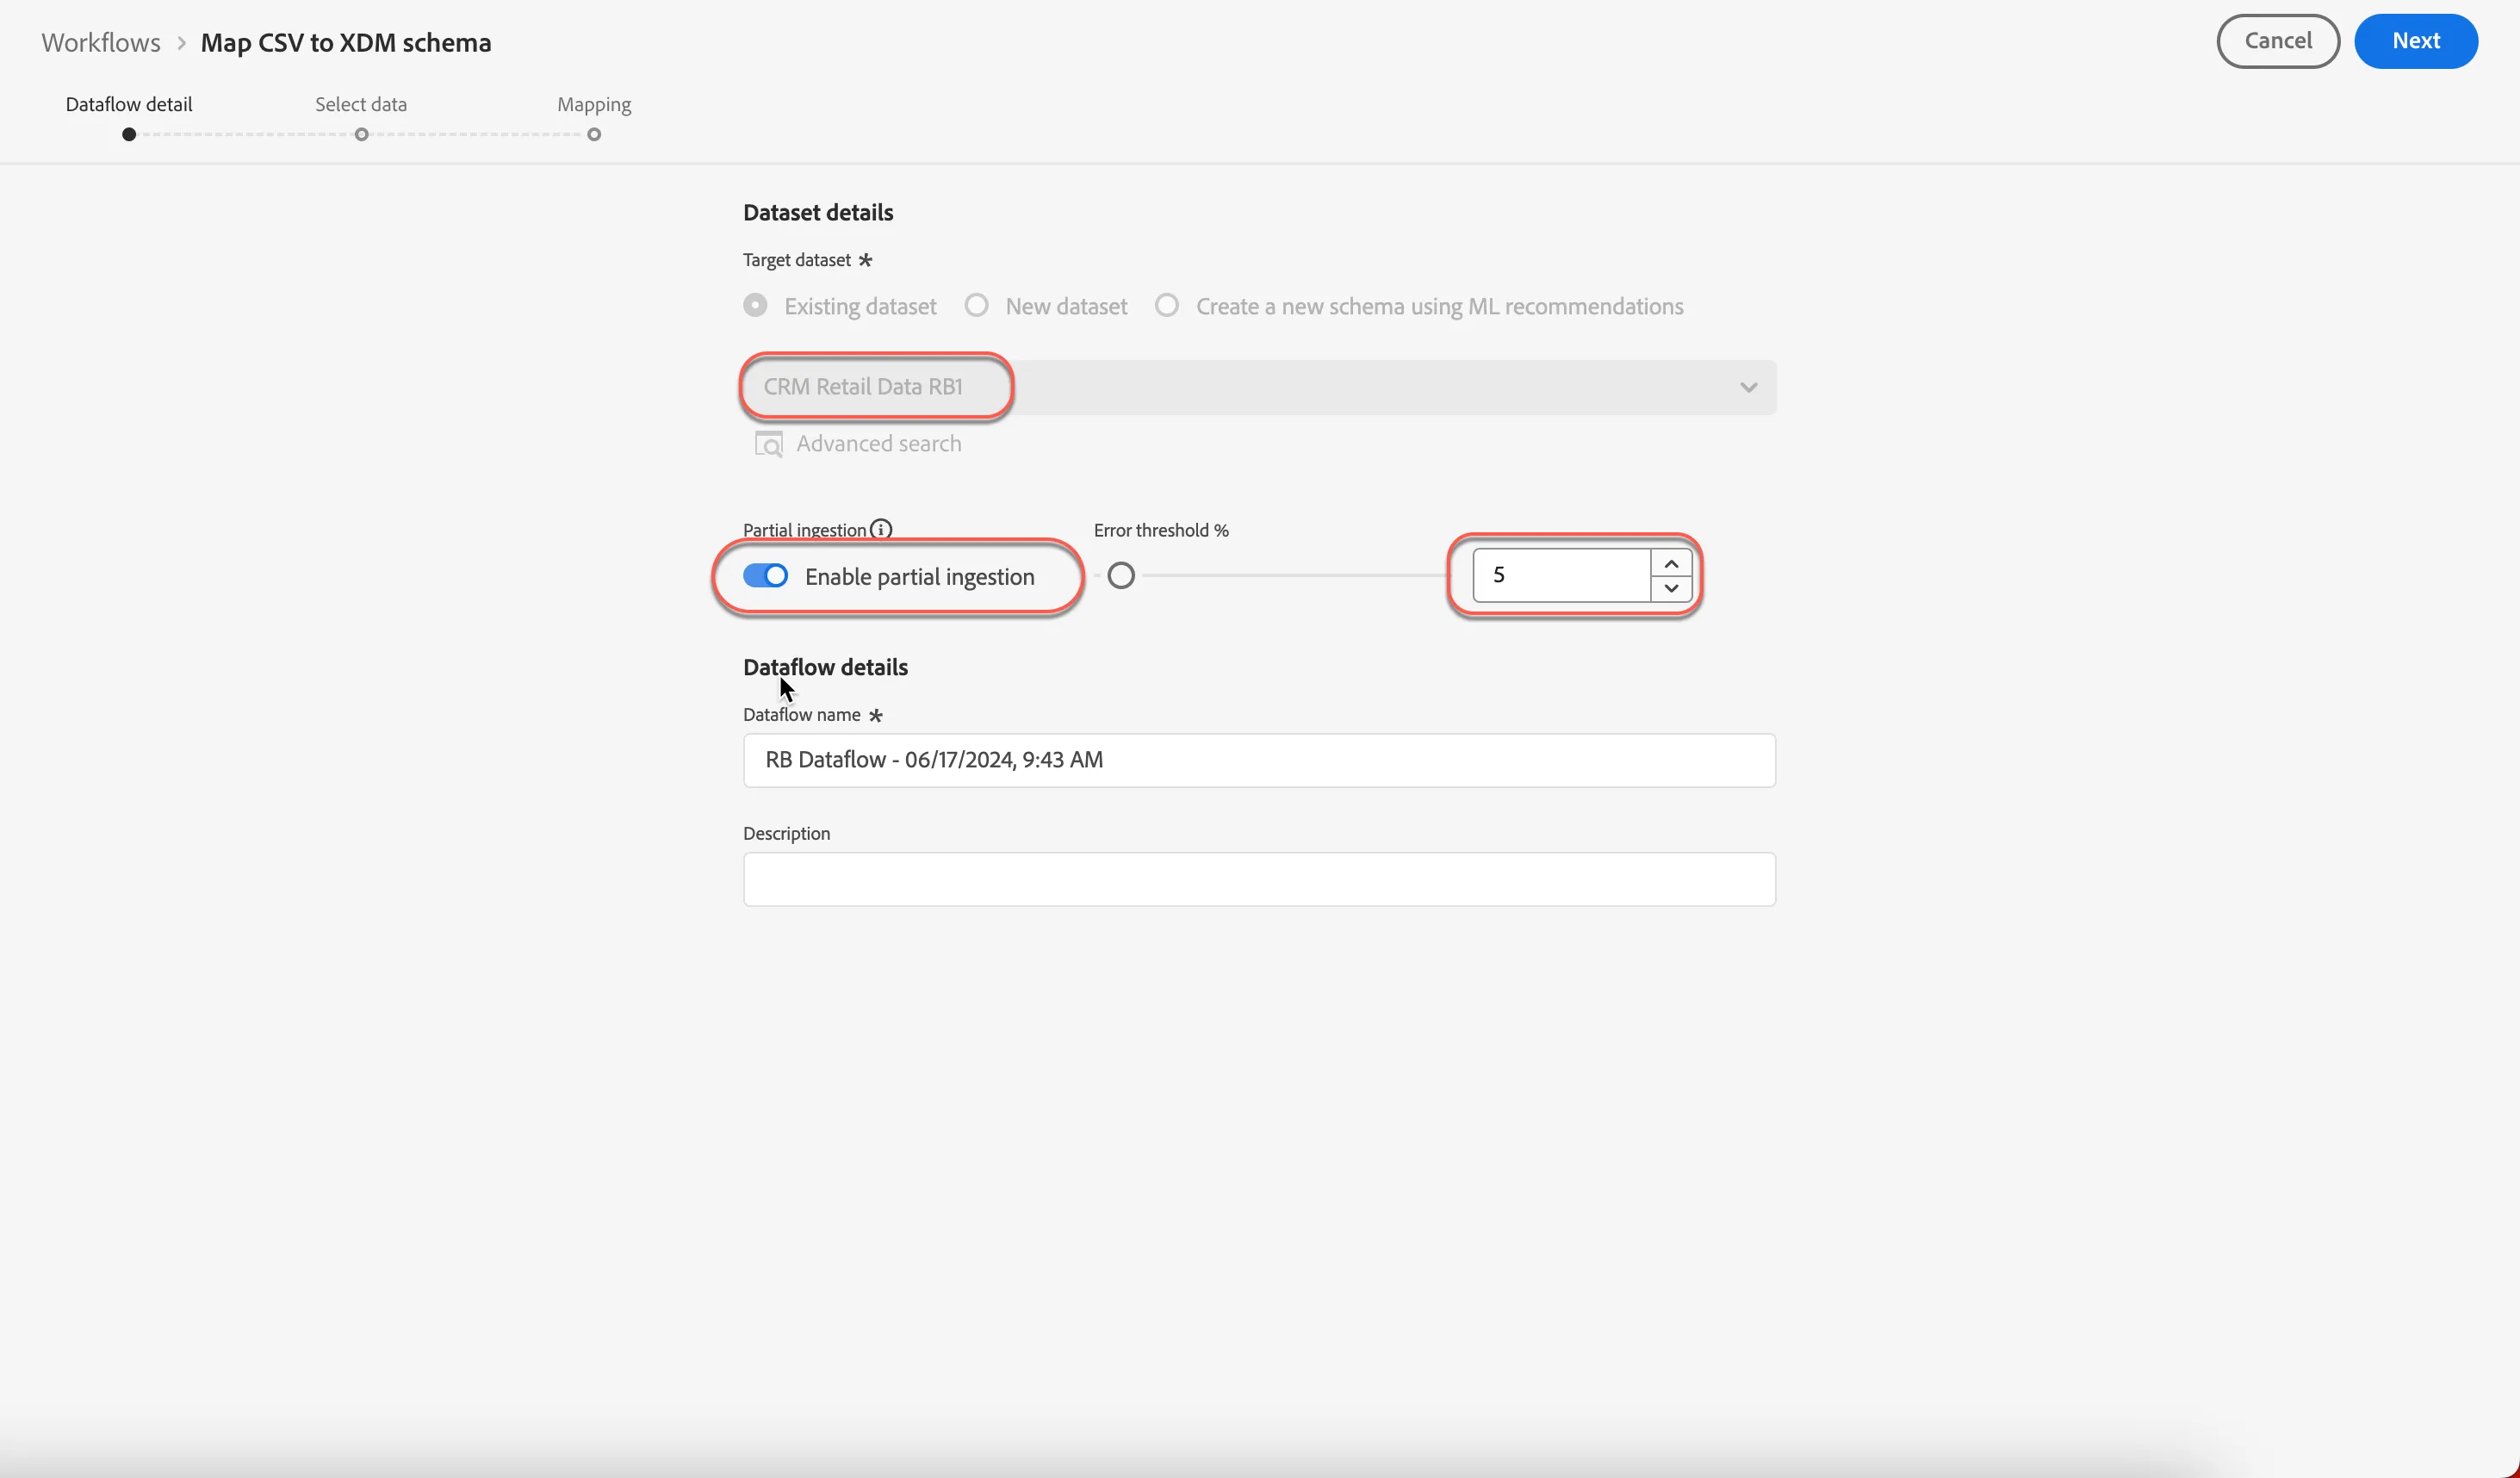This screenshot has height=1478, width=2520.
Task: Click the Description input field
Action: (x=1259, y=879)
